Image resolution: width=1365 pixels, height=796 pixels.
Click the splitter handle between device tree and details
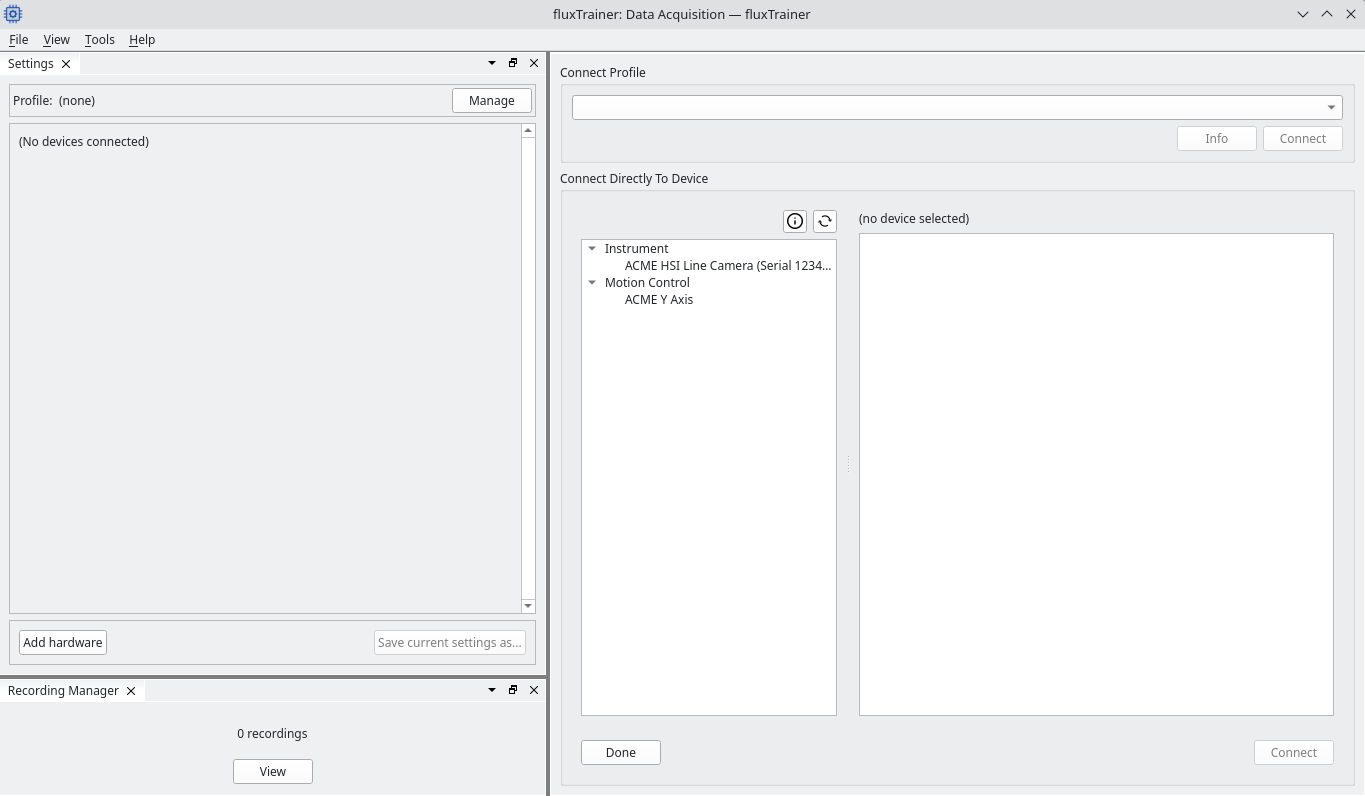pos(848,464)
